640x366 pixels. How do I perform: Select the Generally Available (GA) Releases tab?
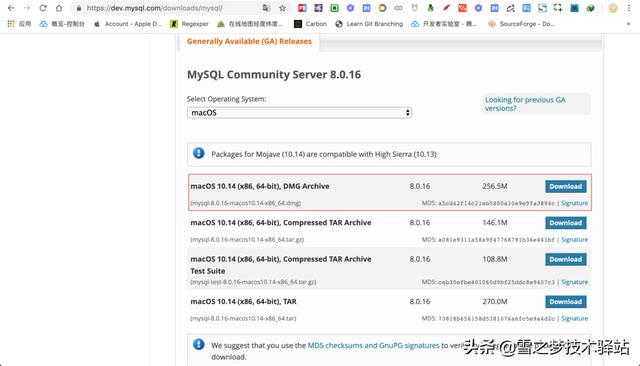pos(249,41)
